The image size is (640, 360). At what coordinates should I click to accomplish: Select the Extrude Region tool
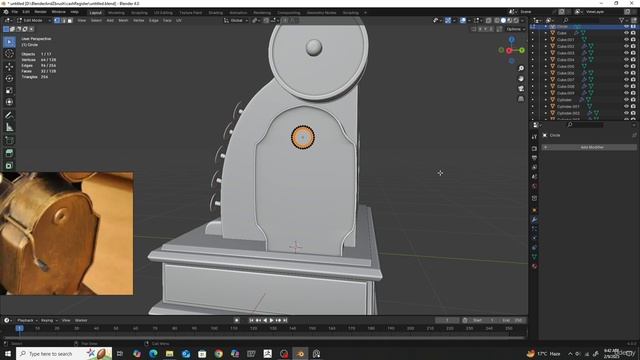(x=9, y=153)
